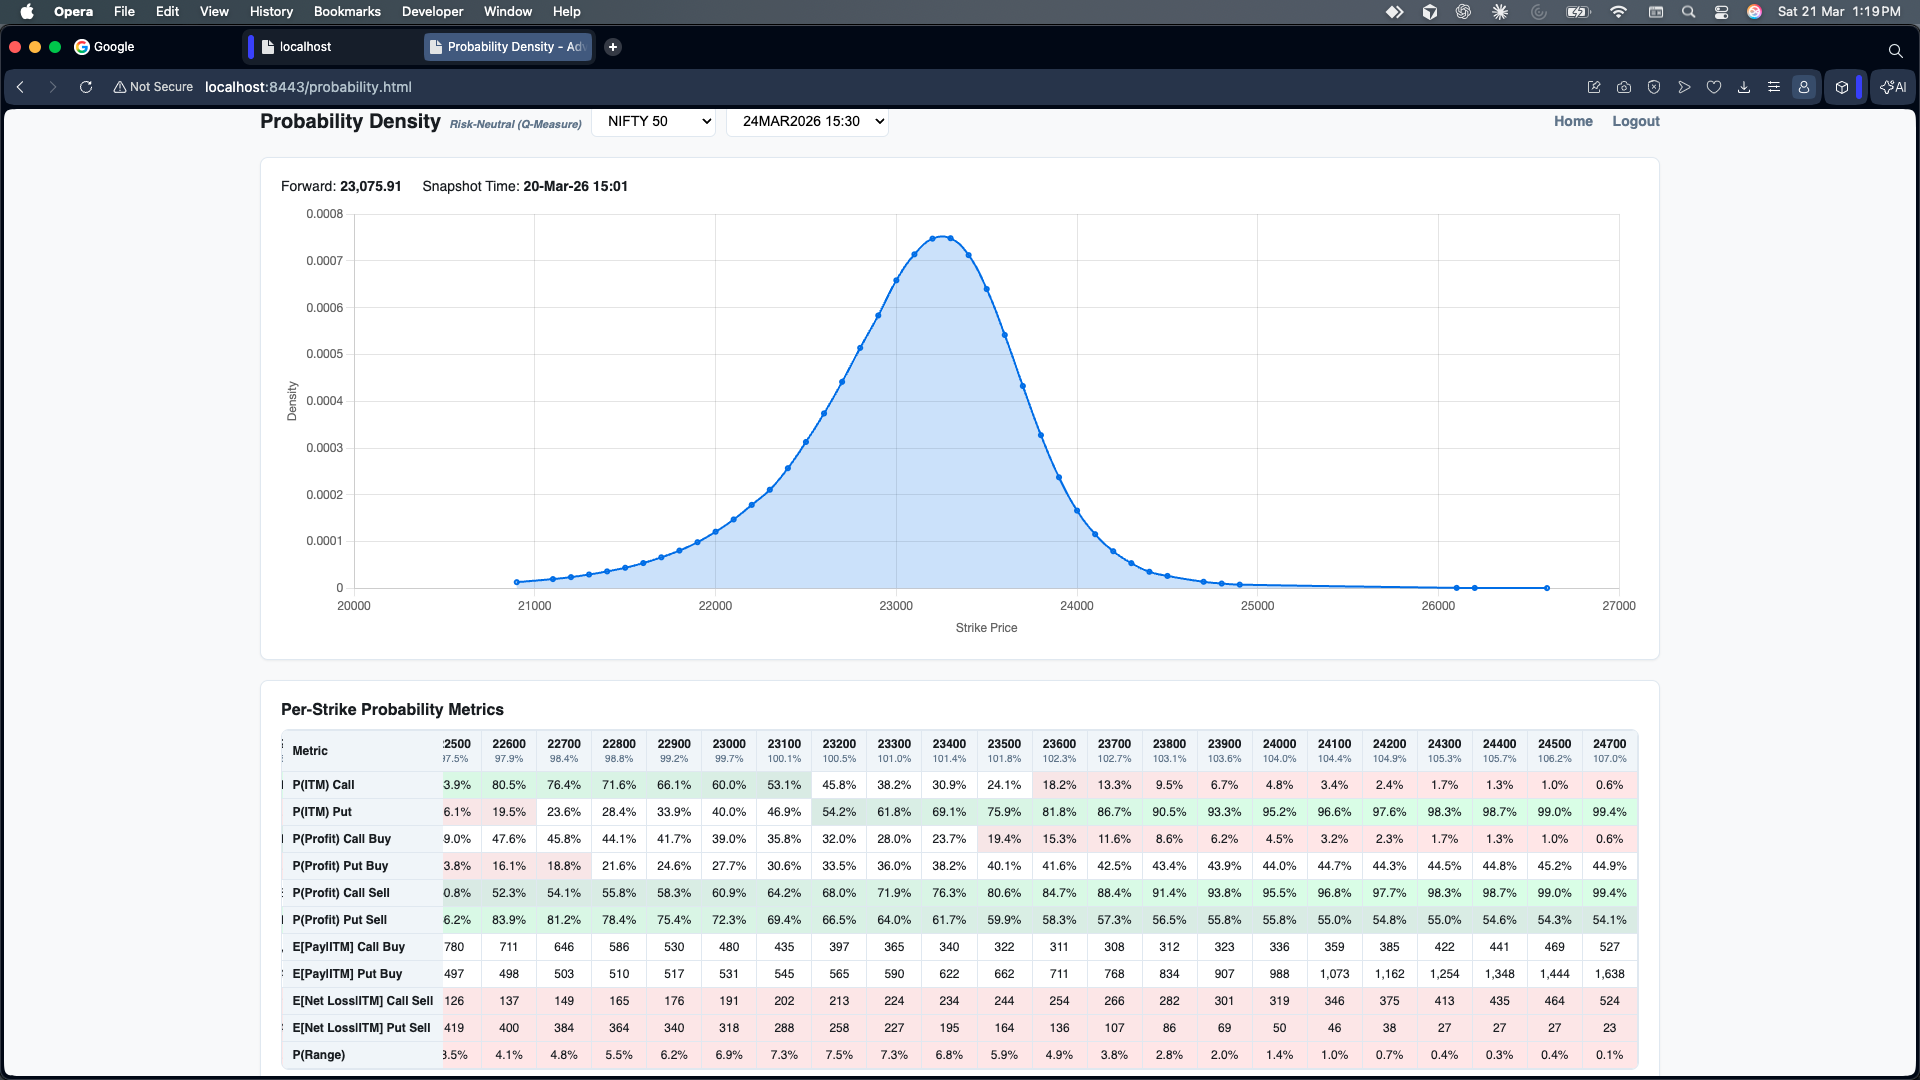Switch to the localhost tab

(x=305, y=47)
